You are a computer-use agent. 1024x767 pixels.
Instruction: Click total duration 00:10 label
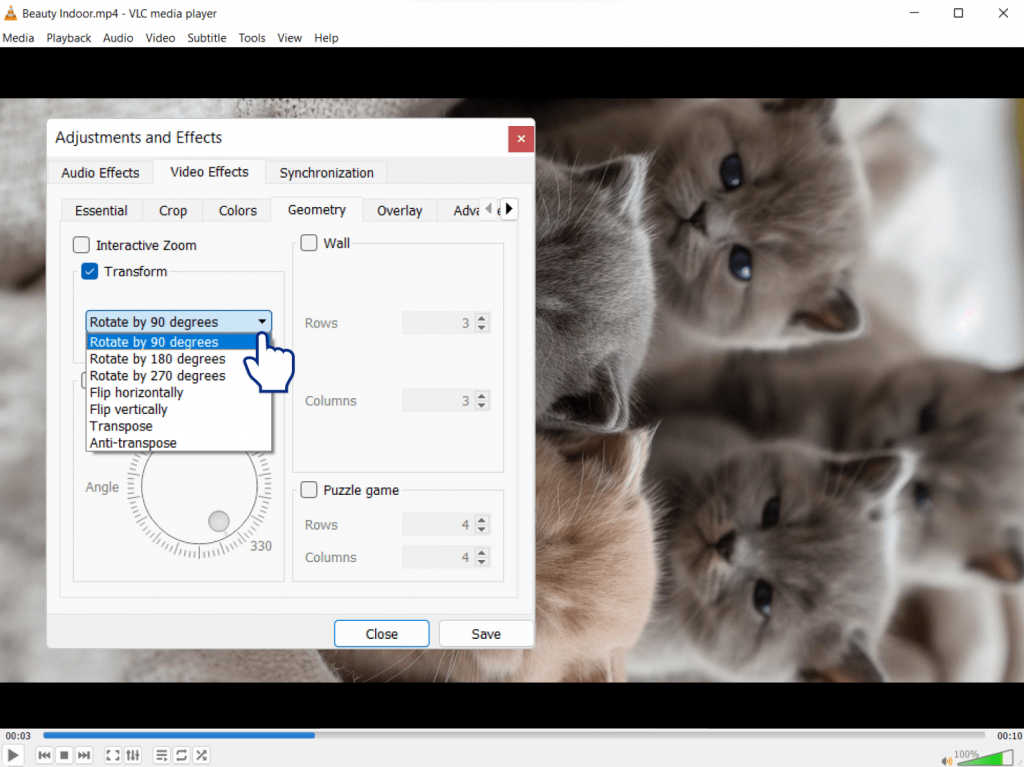click(x=1009, y=736)
